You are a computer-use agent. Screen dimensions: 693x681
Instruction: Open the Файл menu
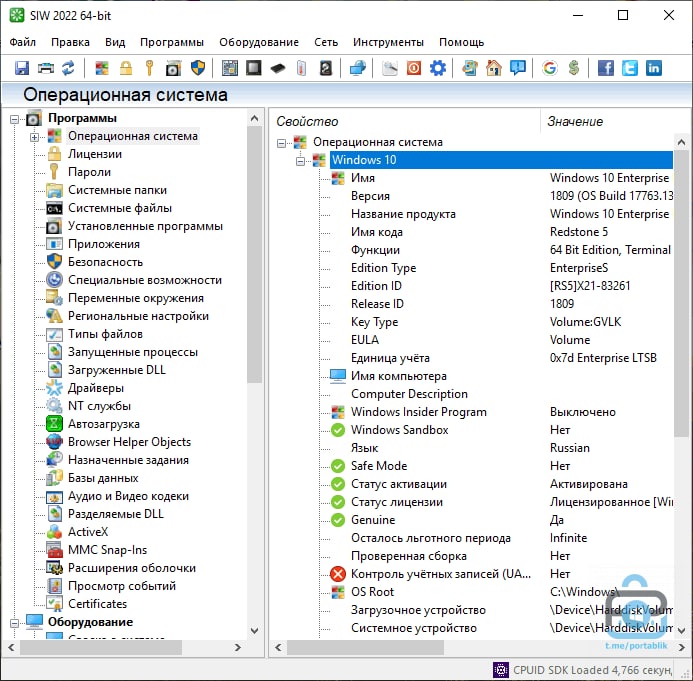(23, 42)
